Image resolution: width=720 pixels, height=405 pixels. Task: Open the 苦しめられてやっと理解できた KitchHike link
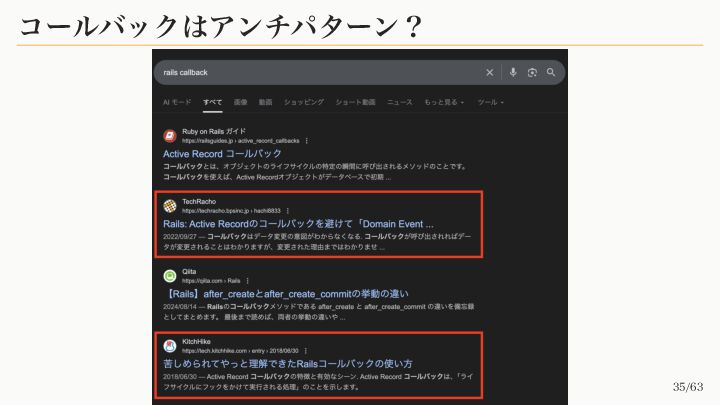[288, 364]
